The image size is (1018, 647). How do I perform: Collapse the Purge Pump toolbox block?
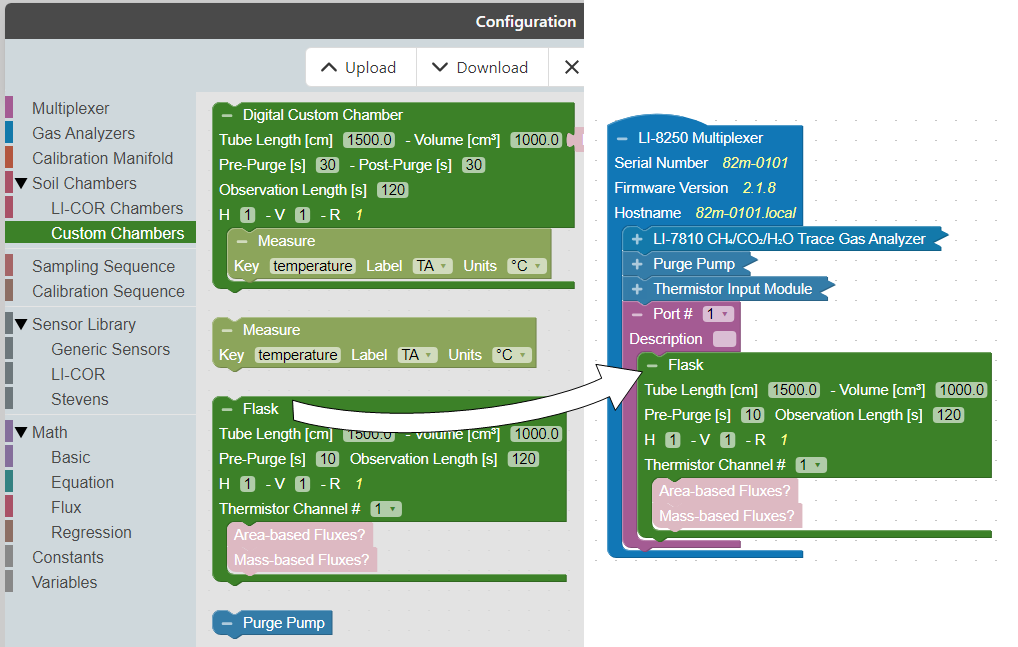tap(227, 624)
